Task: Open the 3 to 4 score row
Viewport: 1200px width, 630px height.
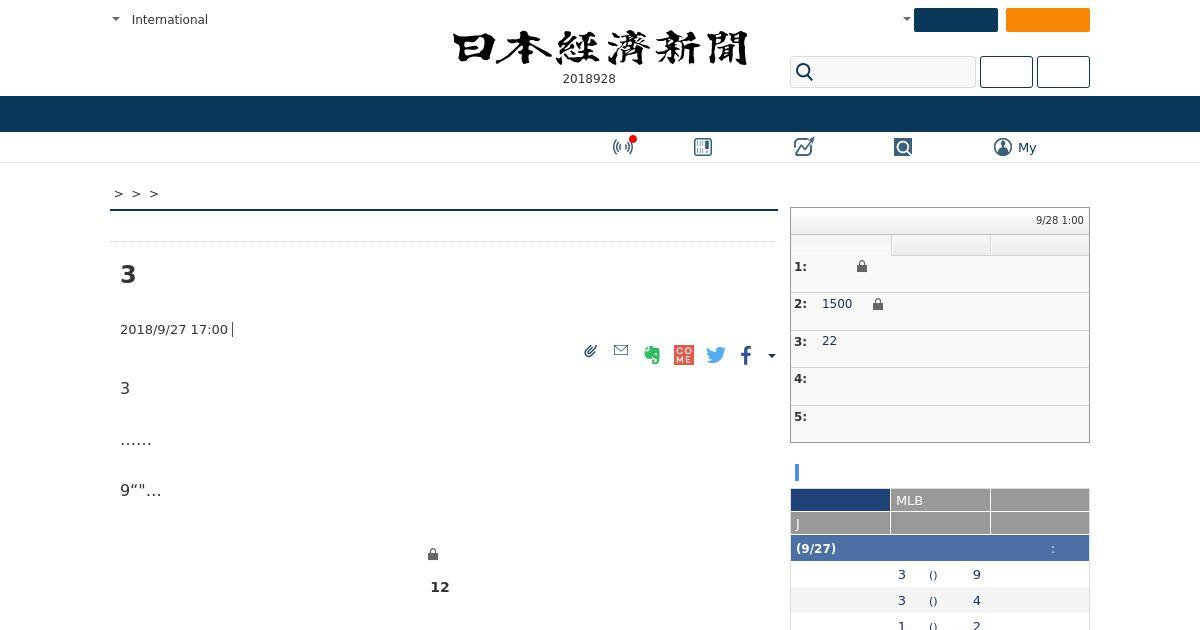Action: pos(940,601)
